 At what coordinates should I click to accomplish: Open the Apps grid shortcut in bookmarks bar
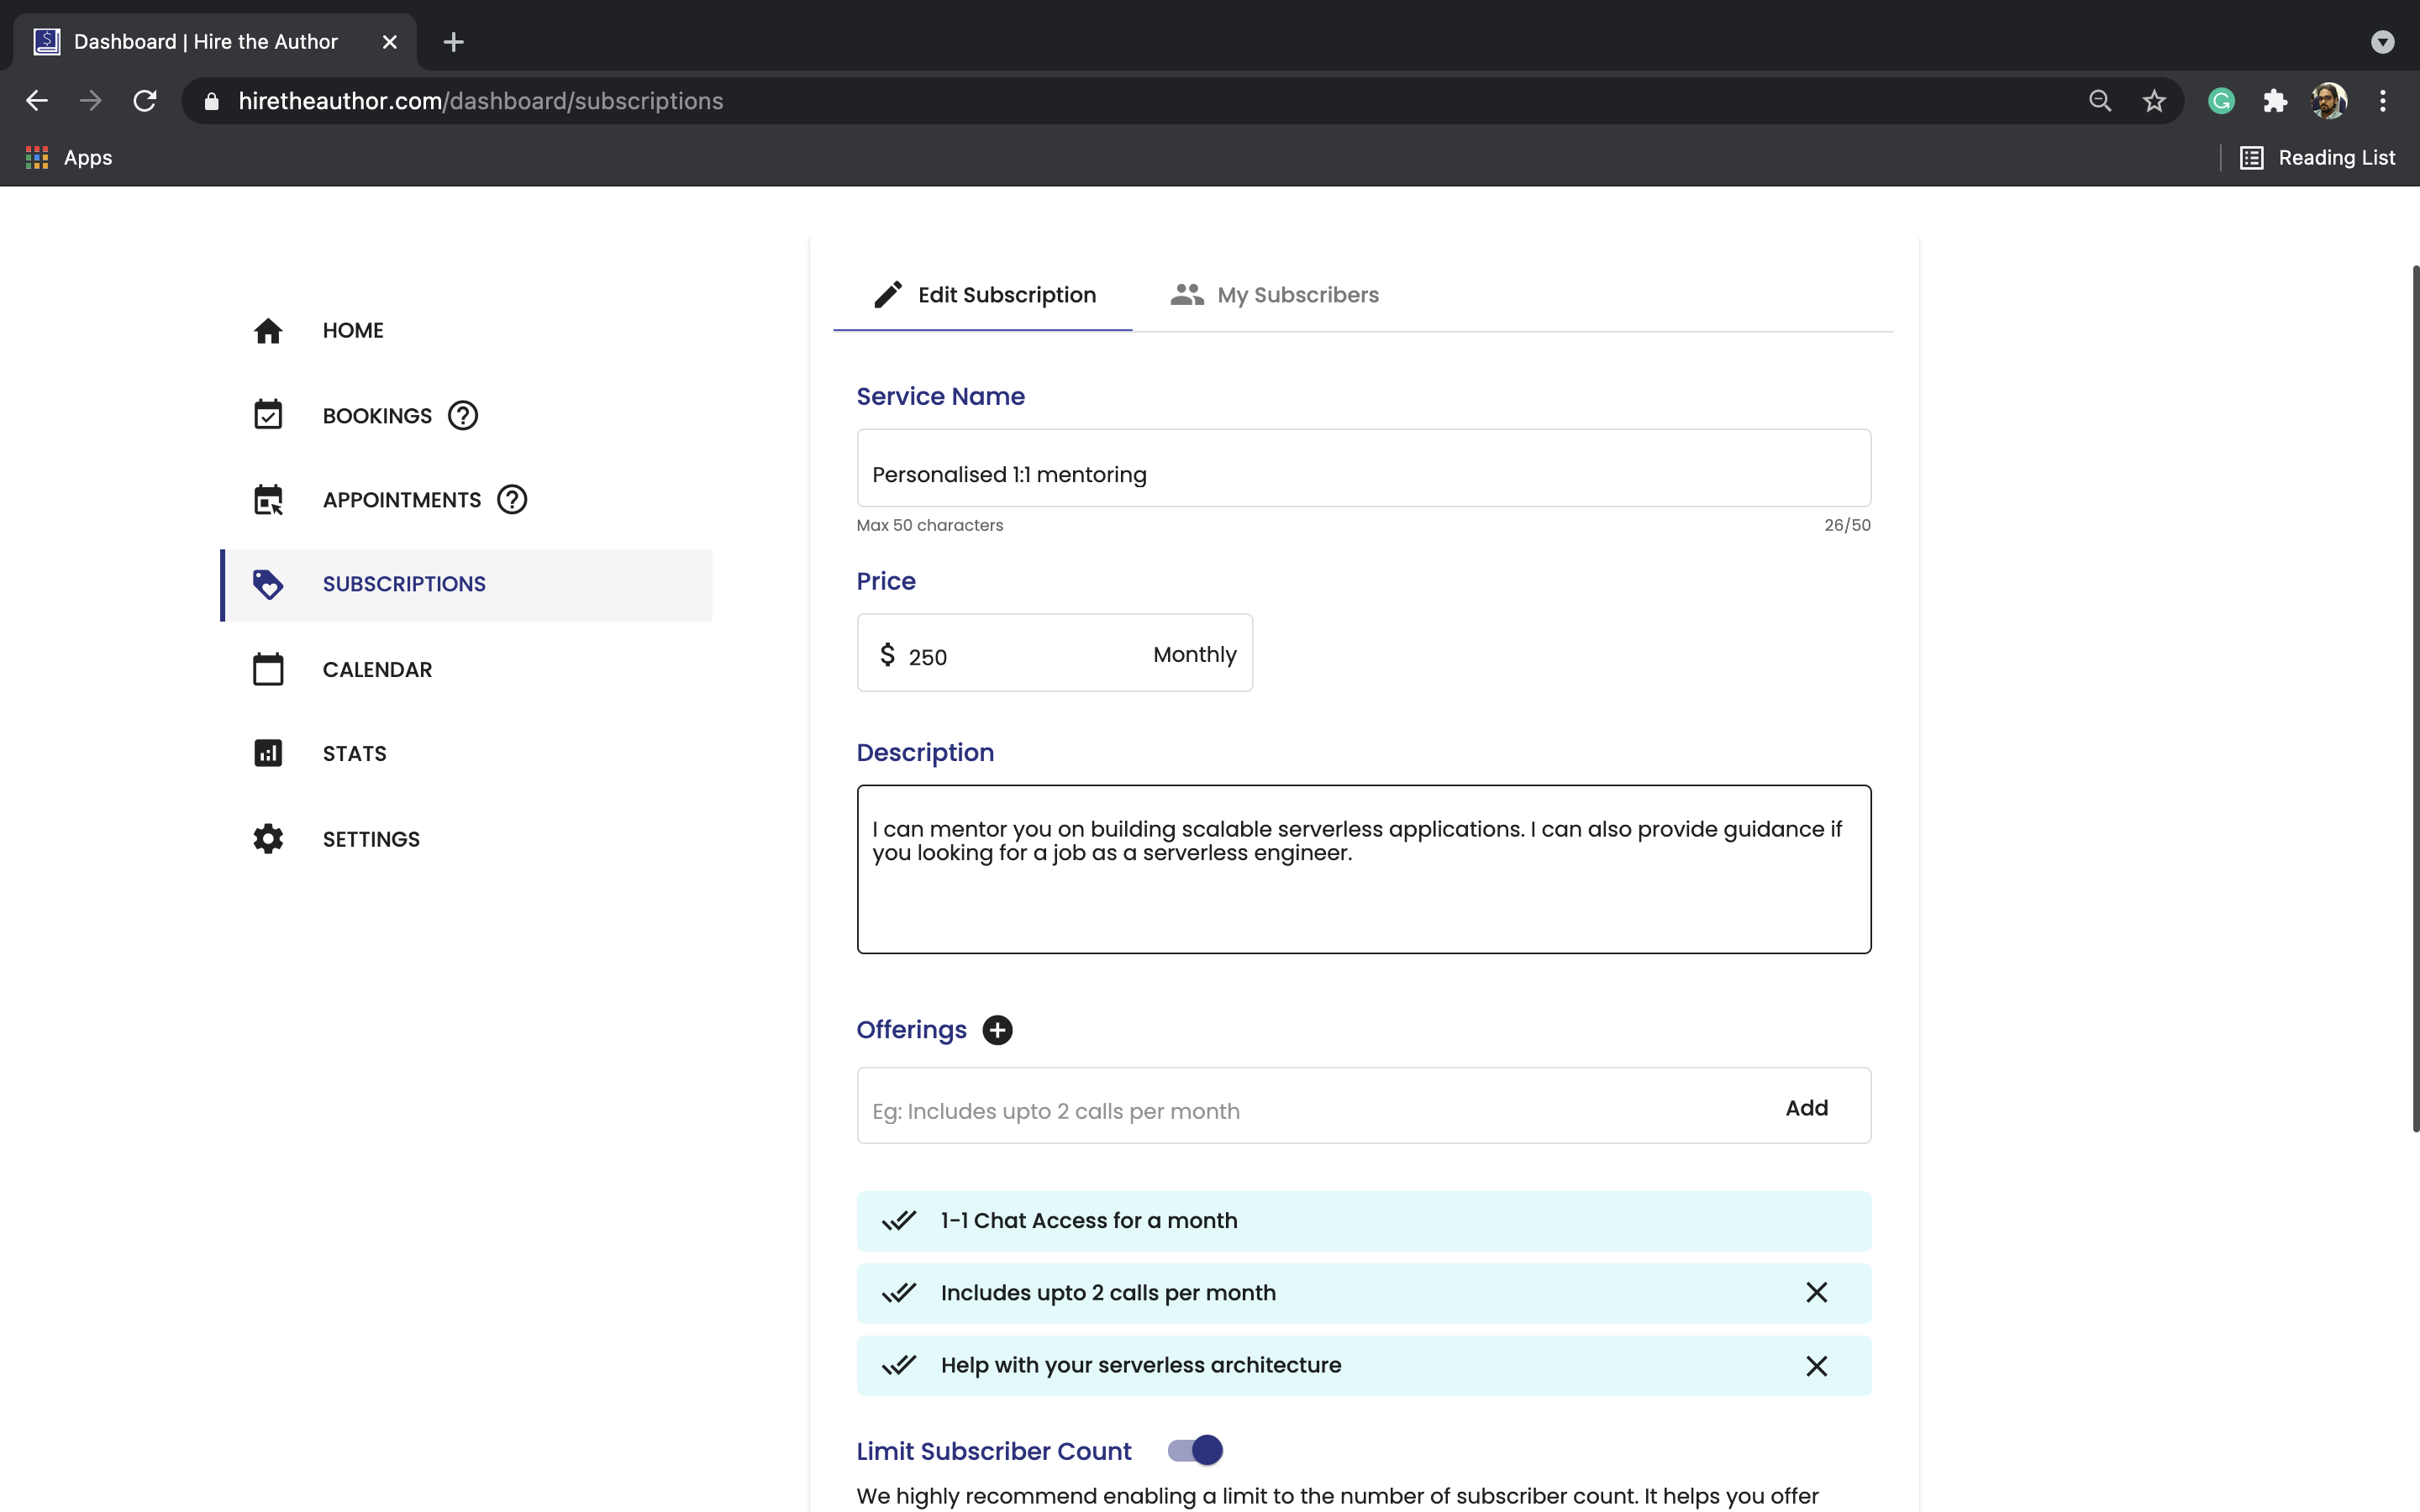[x=68, y=158]
